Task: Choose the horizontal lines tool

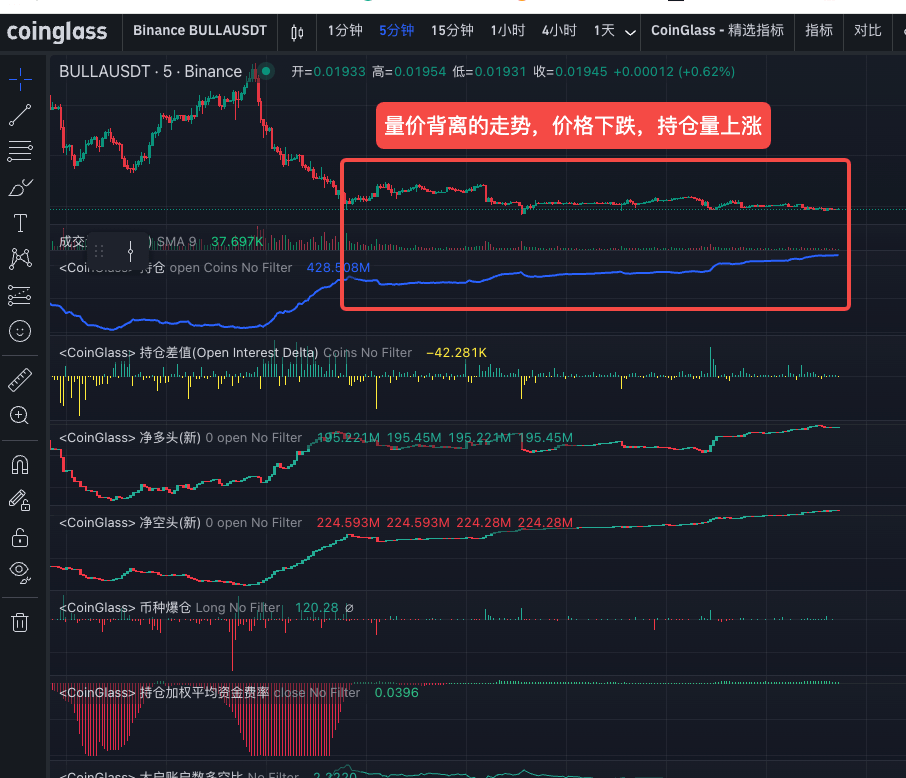Action: pyautogui.click(x=20, y=151)
